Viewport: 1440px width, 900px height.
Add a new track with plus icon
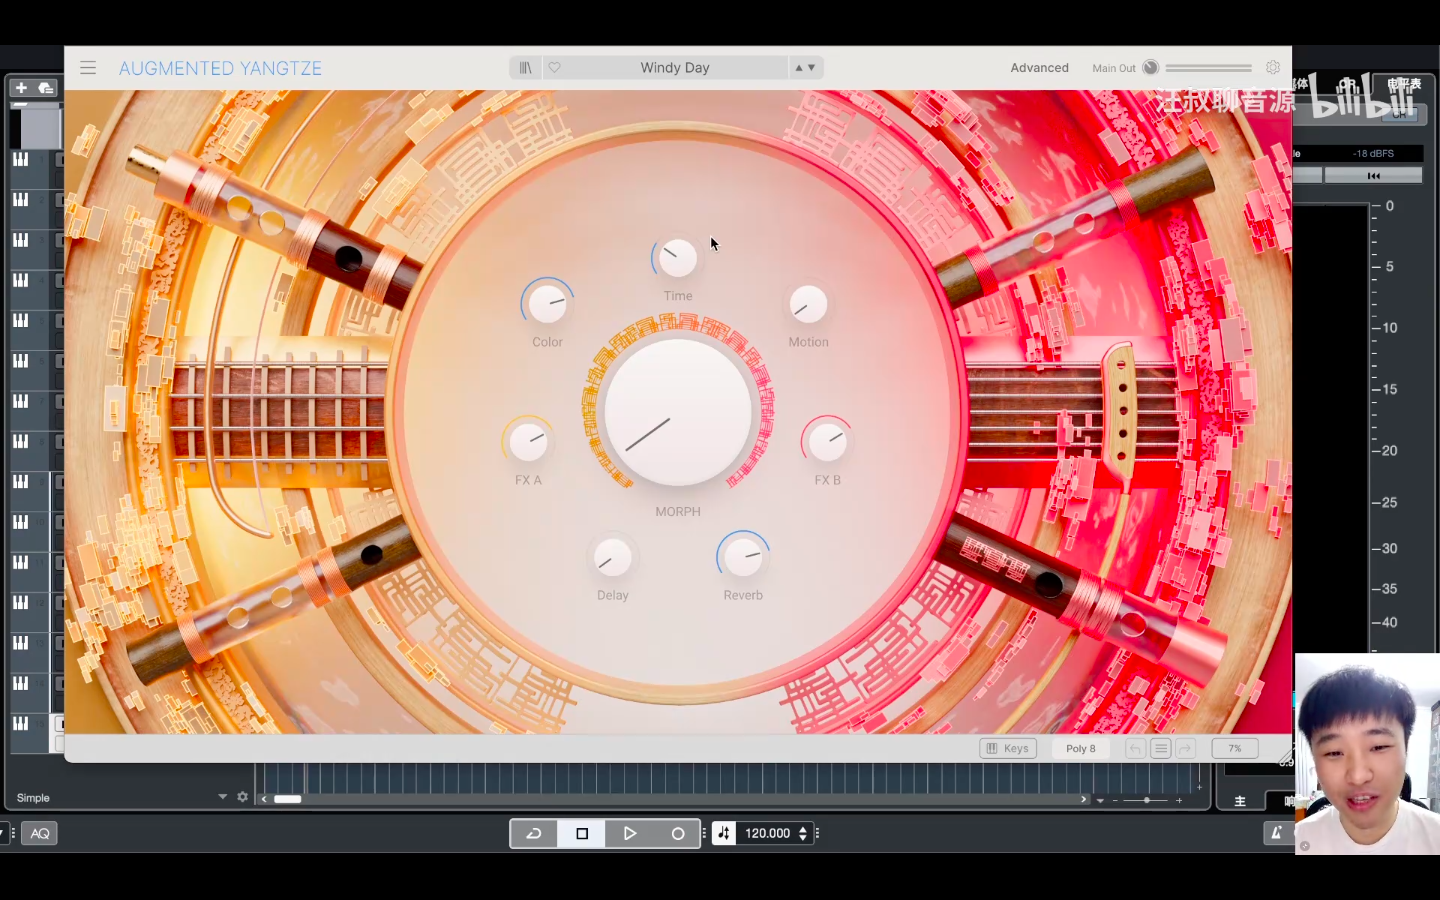click(x=21, y=88)
